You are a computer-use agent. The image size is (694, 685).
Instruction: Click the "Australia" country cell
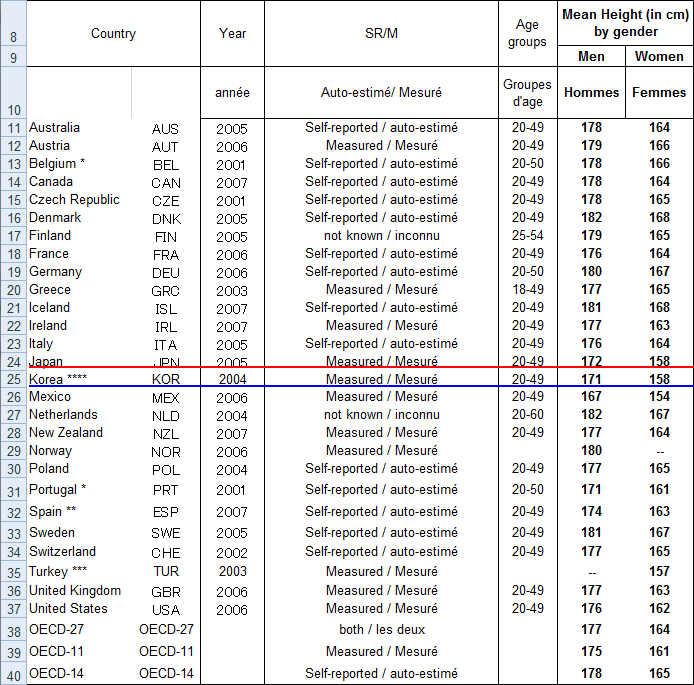(x=55, y=128)
